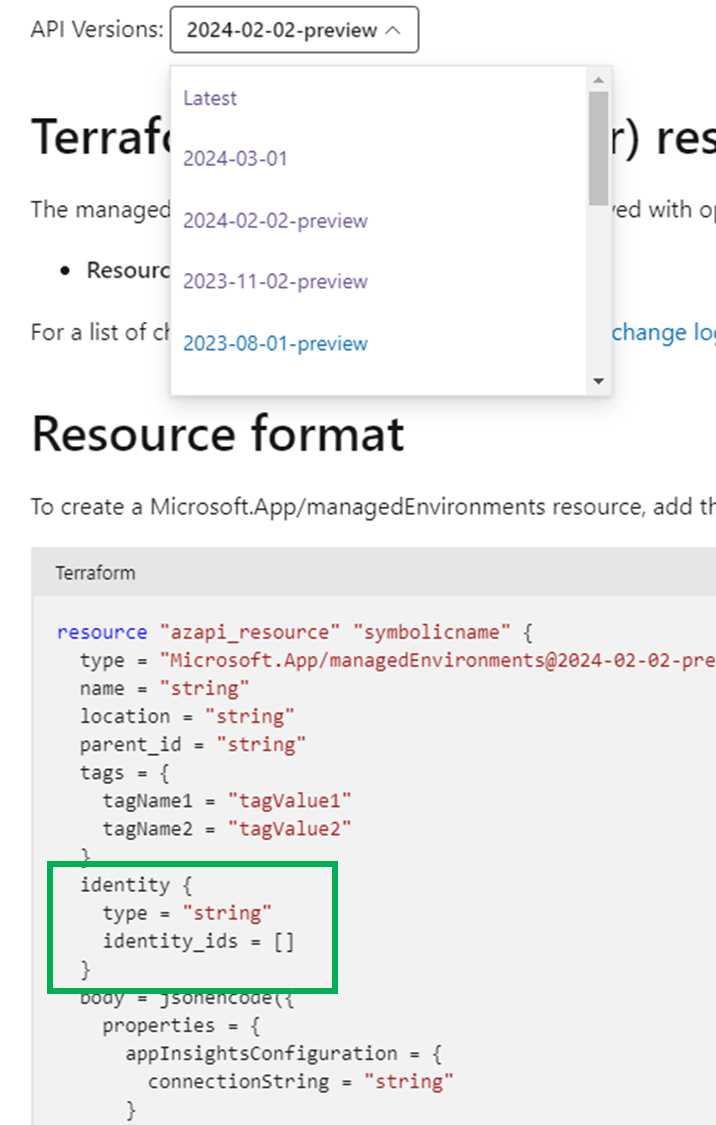Click the Resource format heading
The height and width of the screenshot is (1125, 716).
[218, 434]
